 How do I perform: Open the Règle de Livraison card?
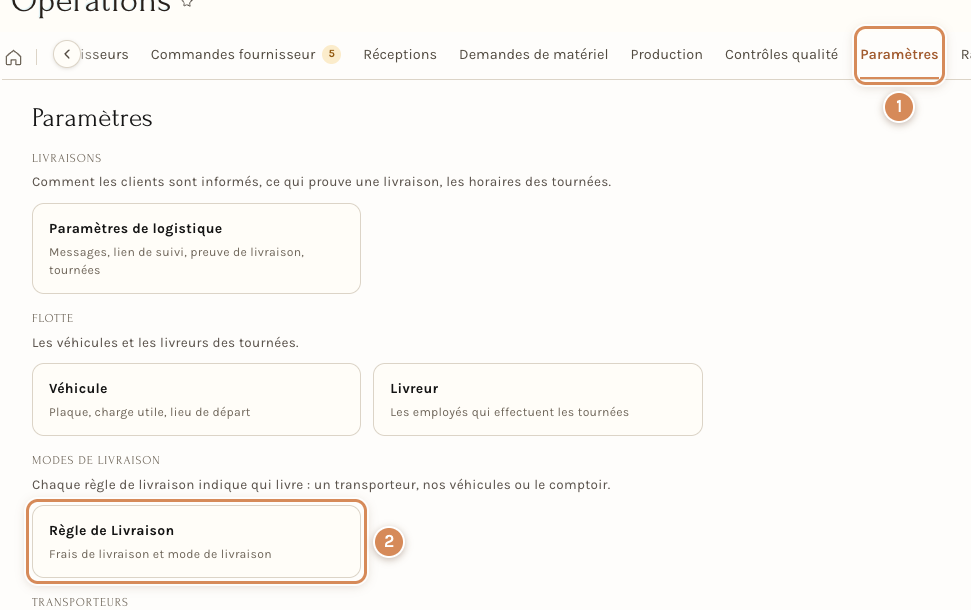coord(196,542)
